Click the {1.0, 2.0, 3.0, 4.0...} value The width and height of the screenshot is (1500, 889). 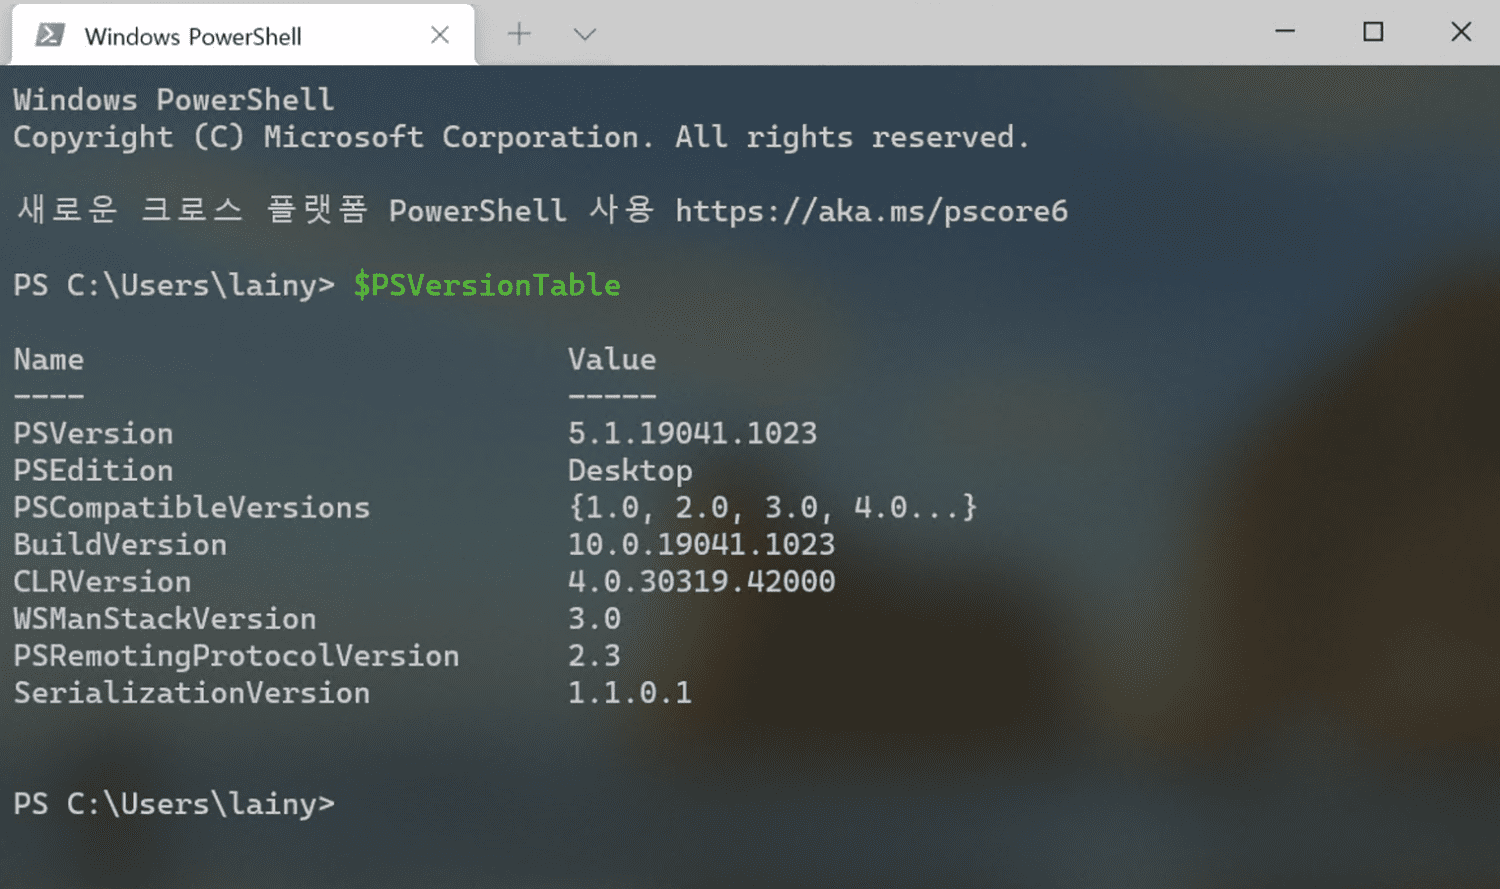point(772,507)
